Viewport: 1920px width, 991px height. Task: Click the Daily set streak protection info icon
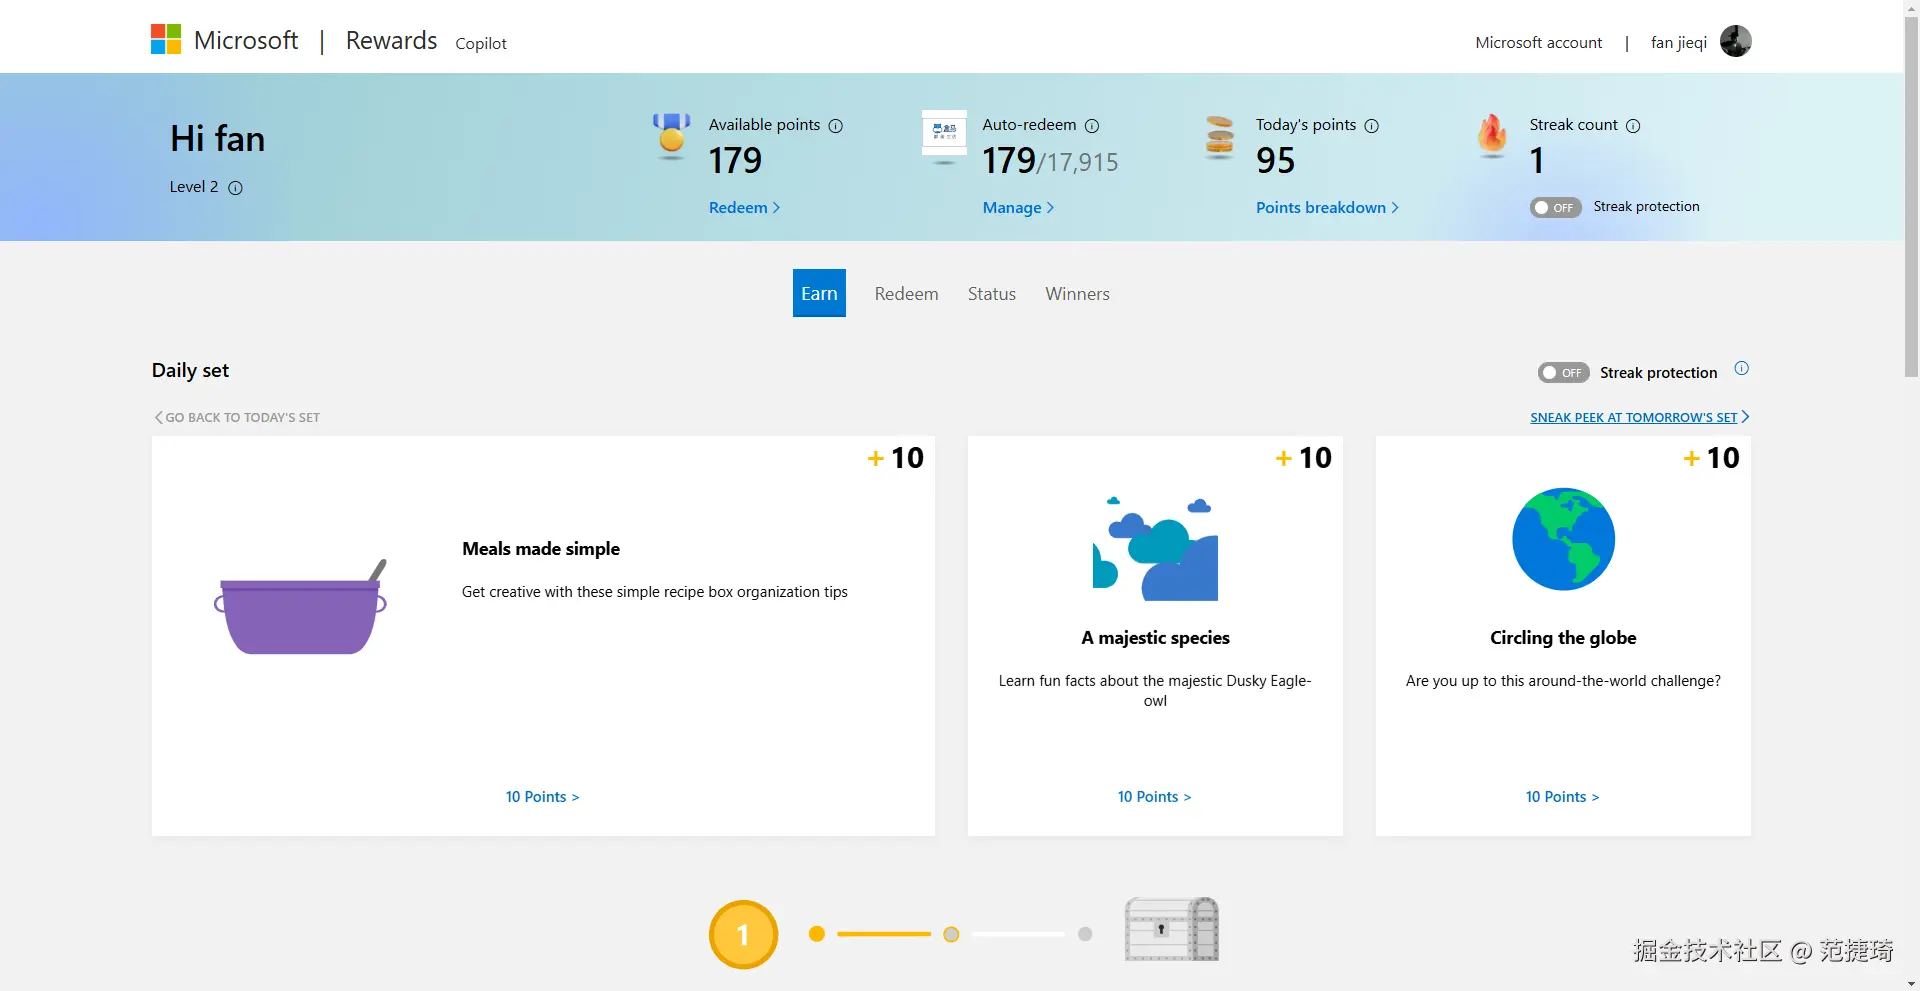coord(1741,369)
